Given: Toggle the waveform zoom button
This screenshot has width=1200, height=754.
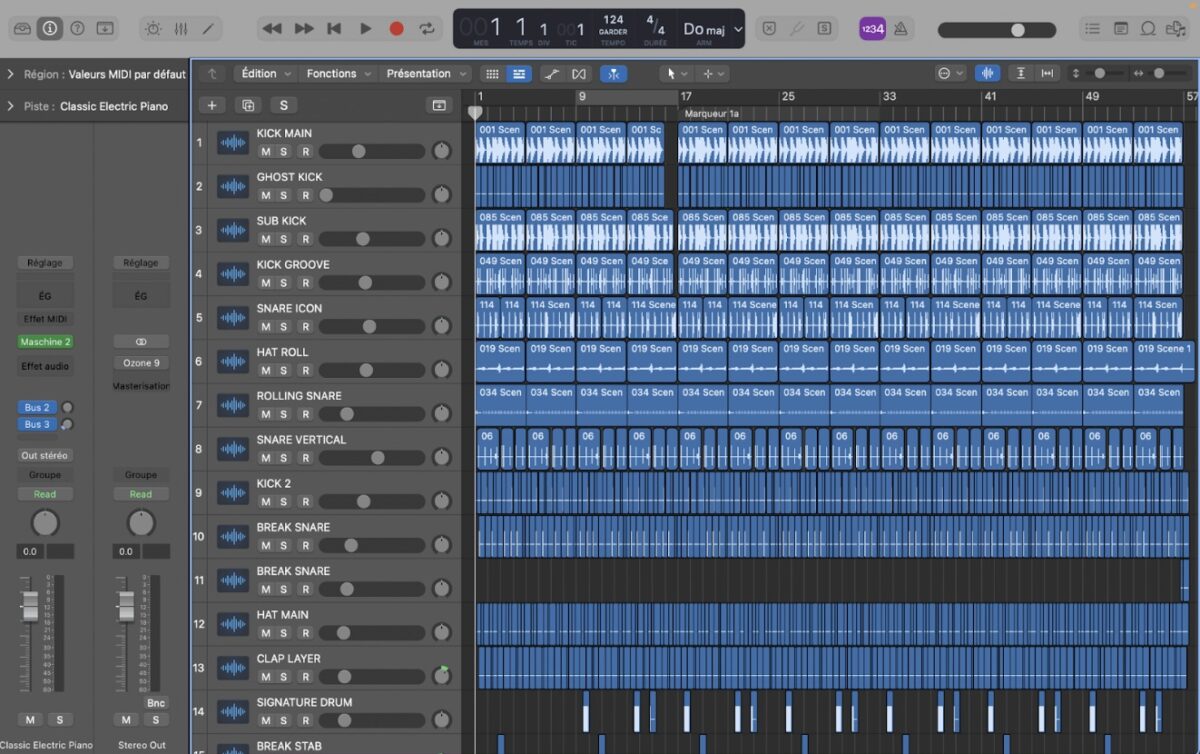Looking at the screenshot, I should click(x=988, y=73).
